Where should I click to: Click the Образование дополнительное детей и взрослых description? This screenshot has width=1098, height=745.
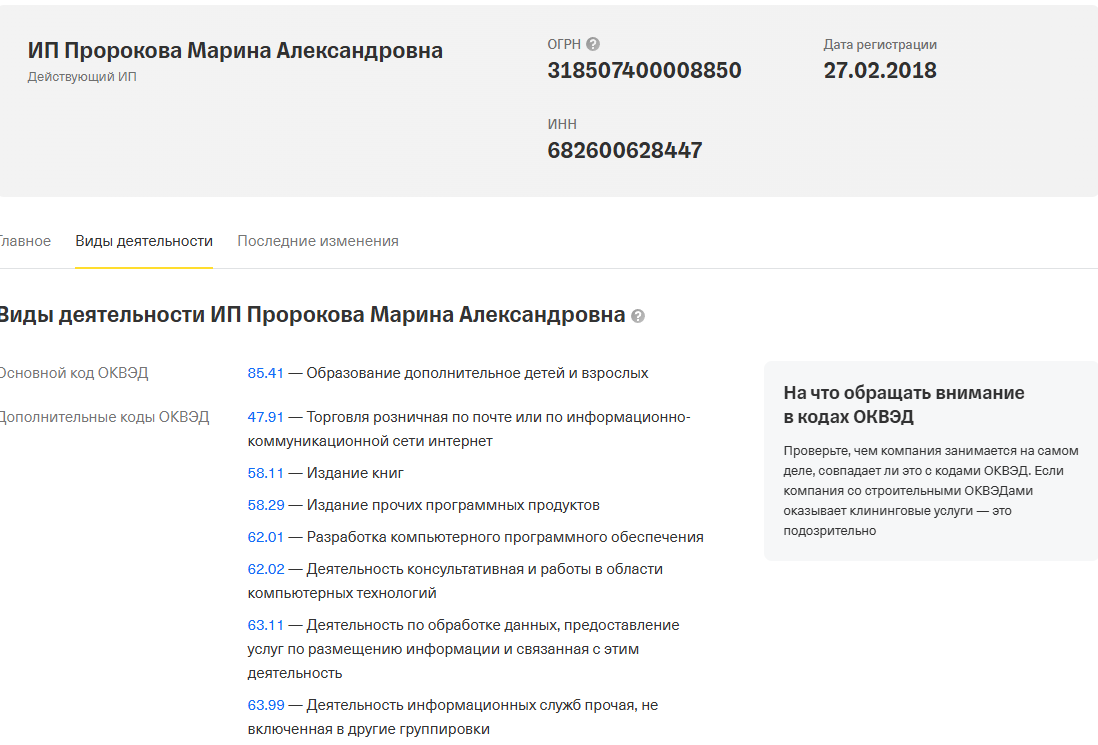pos(477,373)
